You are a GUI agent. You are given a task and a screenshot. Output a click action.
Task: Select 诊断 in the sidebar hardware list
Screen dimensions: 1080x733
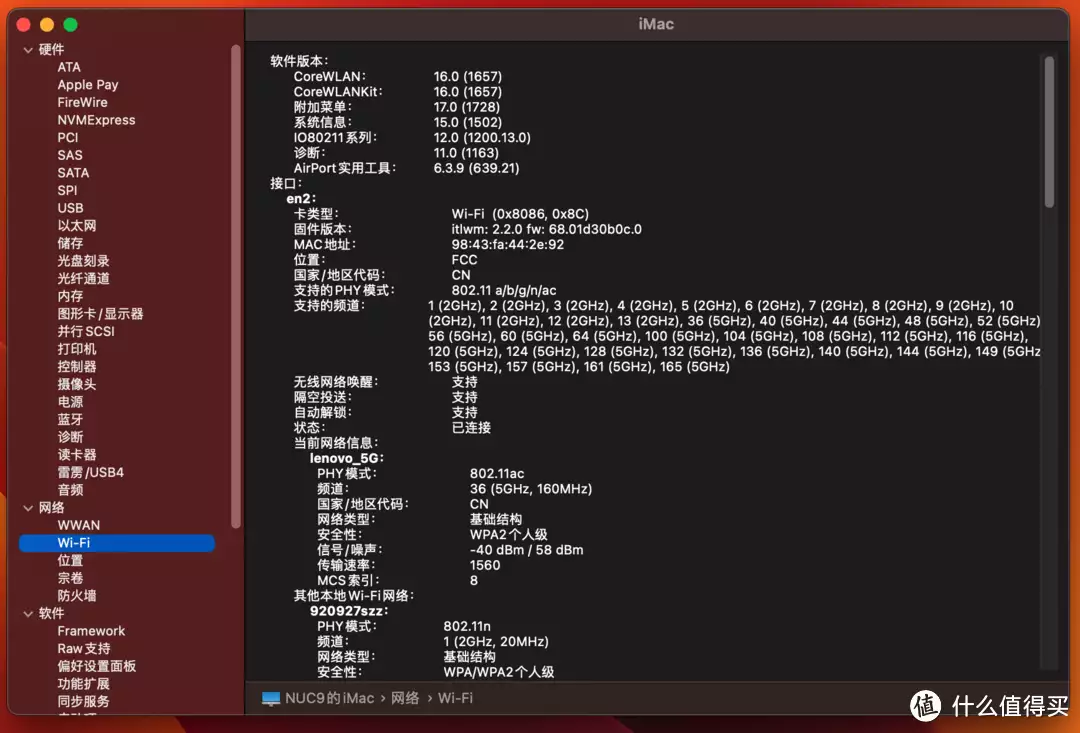click(x=70, y=437)
